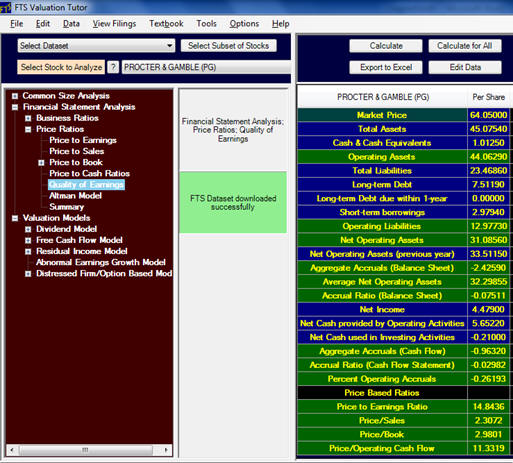513x463 pixels.
Task: Open the Data menu
Action: tap(71, 24)
